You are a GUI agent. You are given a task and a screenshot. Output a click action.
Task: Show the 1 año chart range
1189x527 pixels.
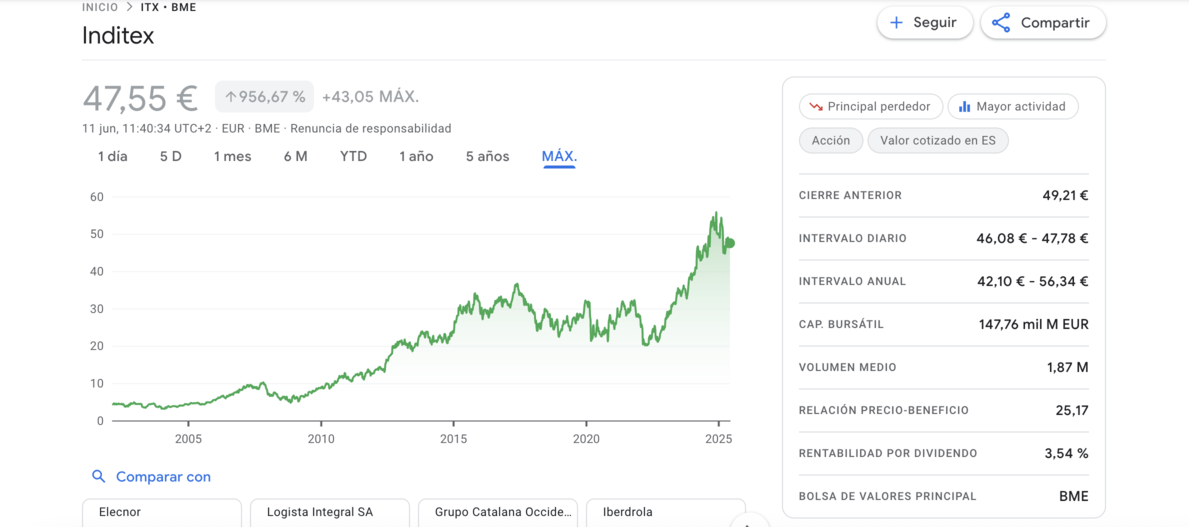pyautogui.click(x=416, y=157)
